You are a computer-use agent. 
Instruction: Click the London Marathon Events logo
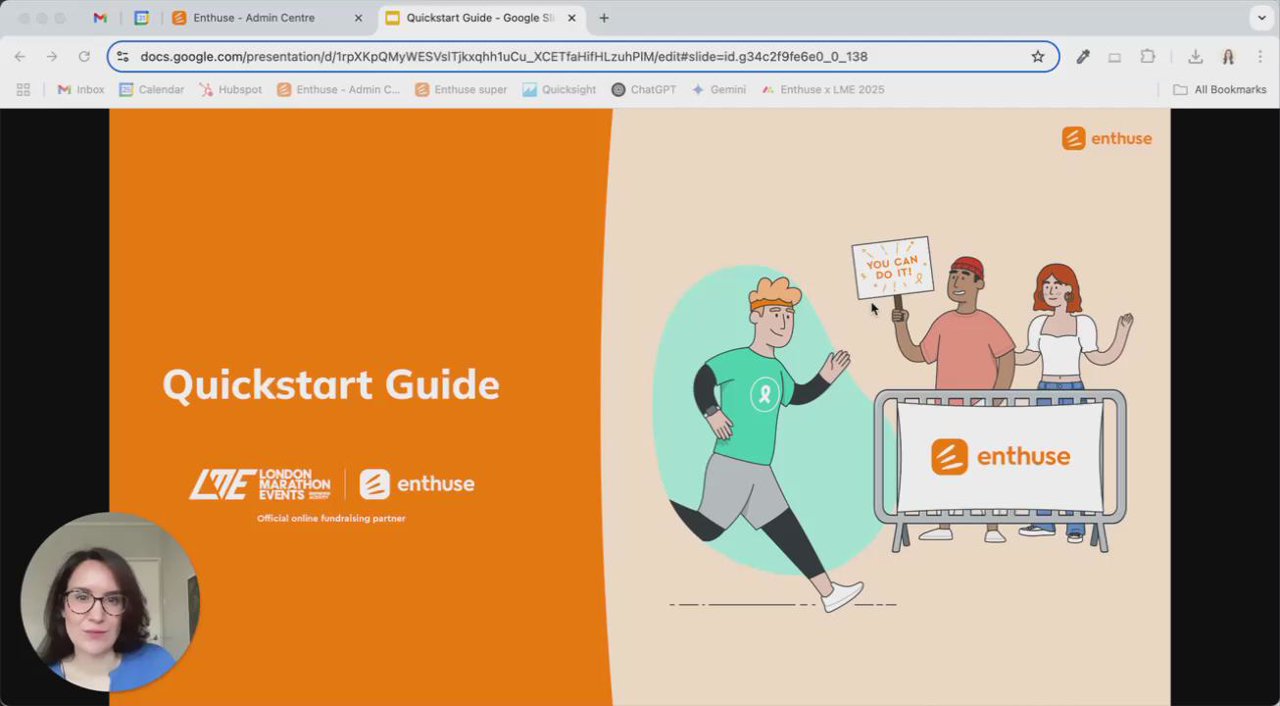pos(260,484)
